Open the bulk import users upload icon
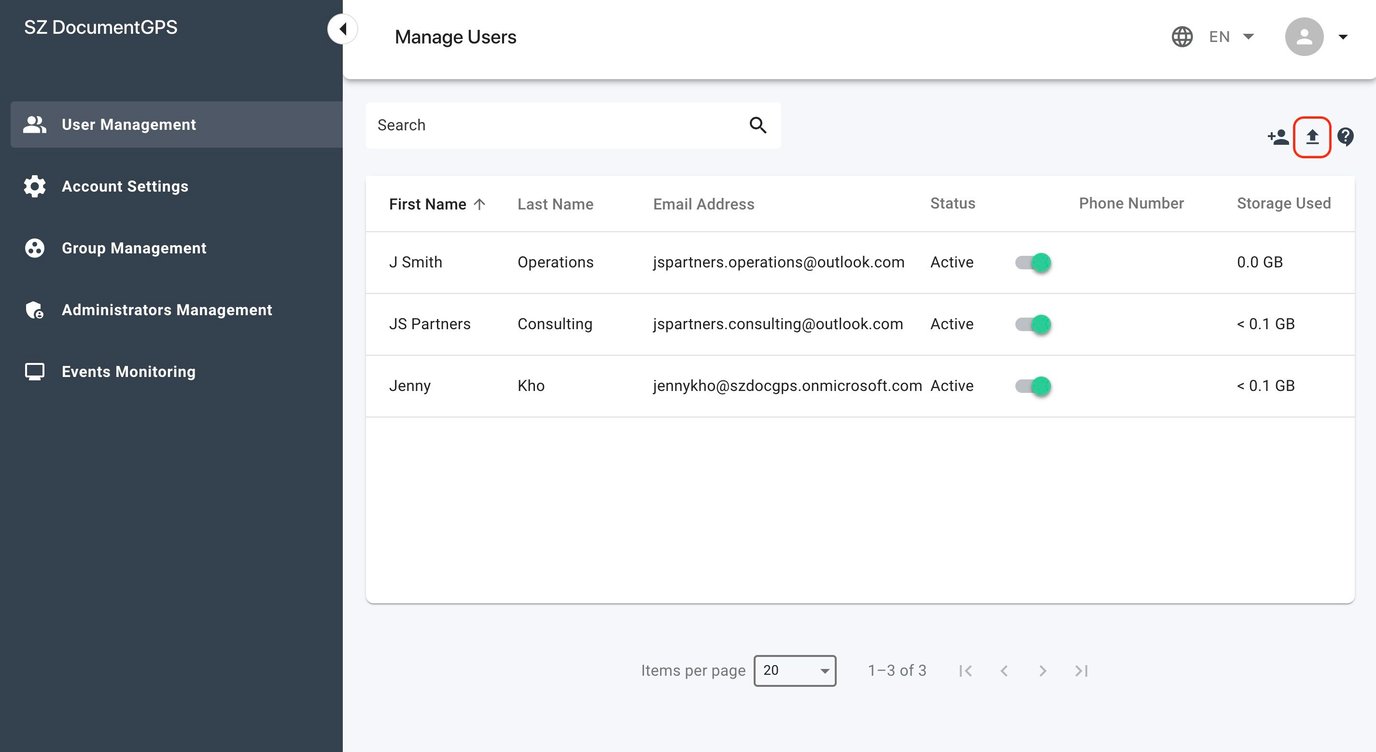Viewport: 1376px width, 752px height. tap(1312, 137)
